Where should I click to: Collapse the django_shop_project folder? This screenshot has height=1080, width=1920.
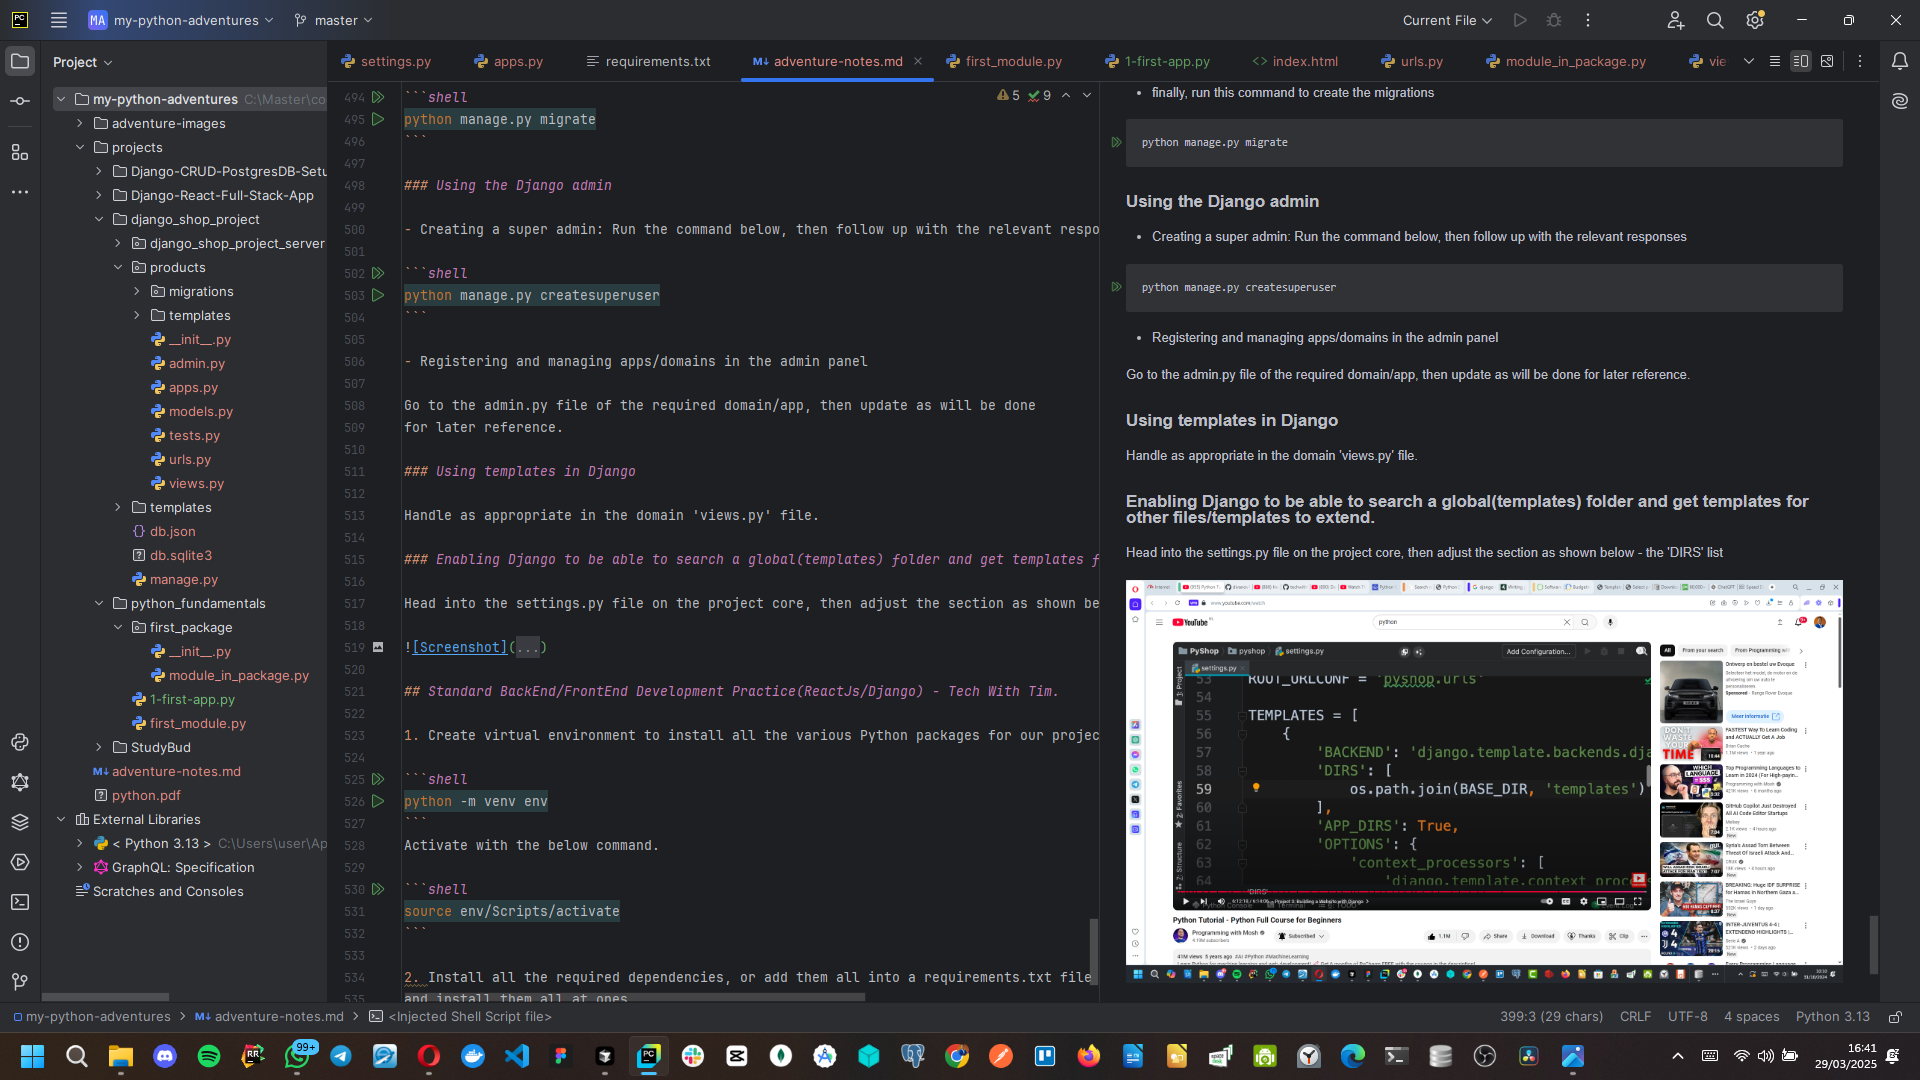98,219
